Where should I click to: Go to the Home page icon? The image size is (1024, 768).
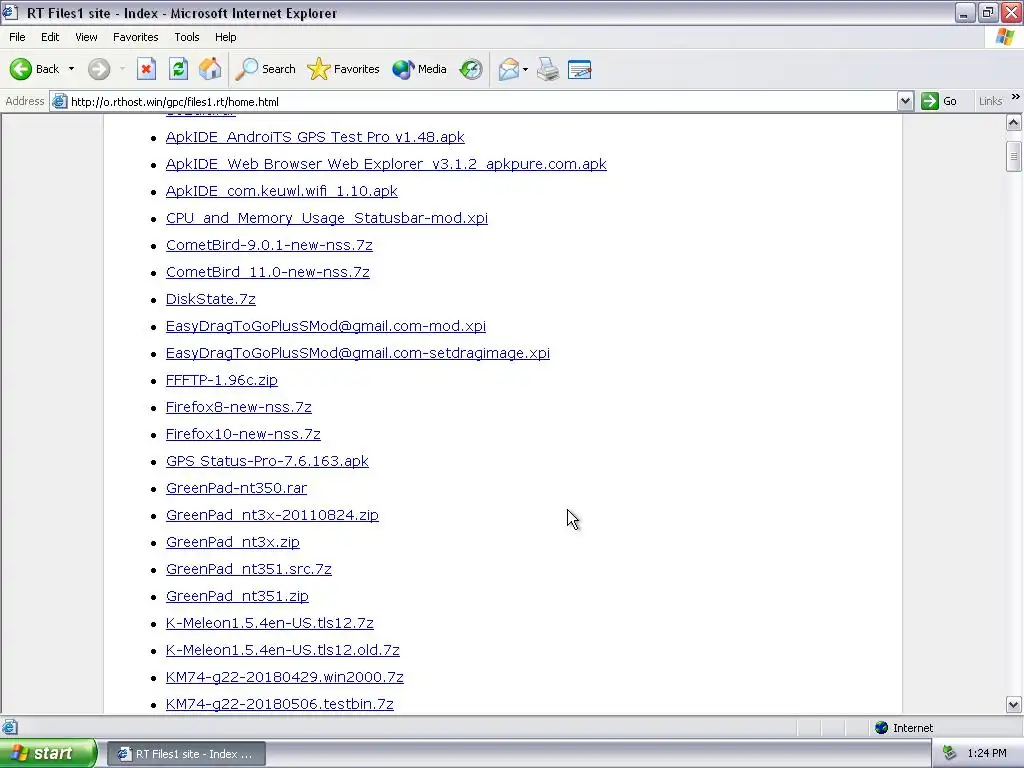(210, 69)
